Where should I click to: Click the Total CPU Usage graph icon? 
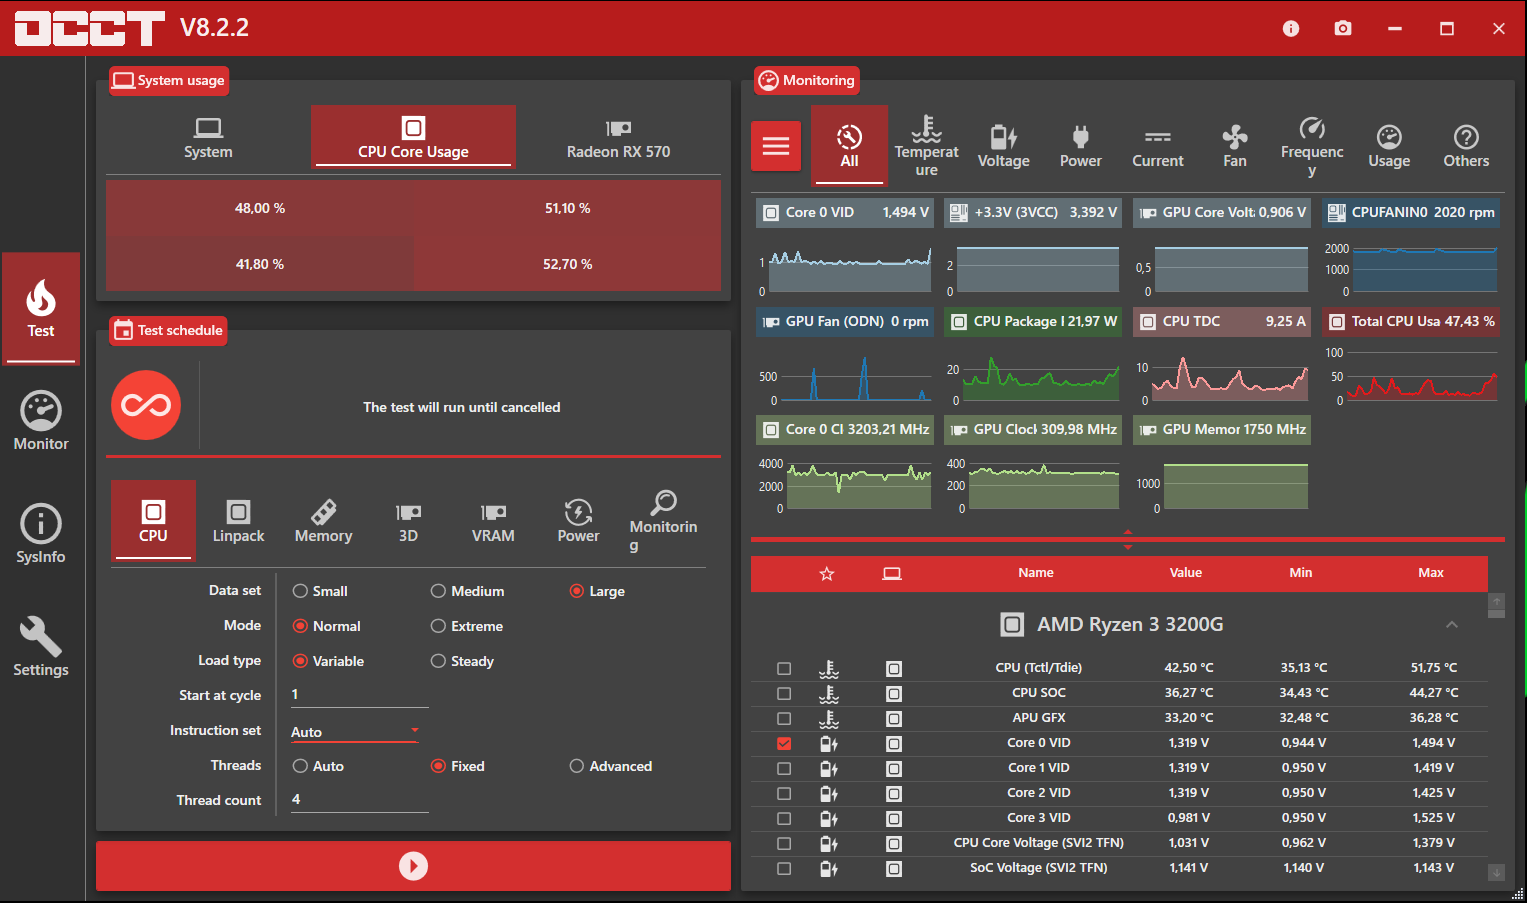click(1337, 321)
